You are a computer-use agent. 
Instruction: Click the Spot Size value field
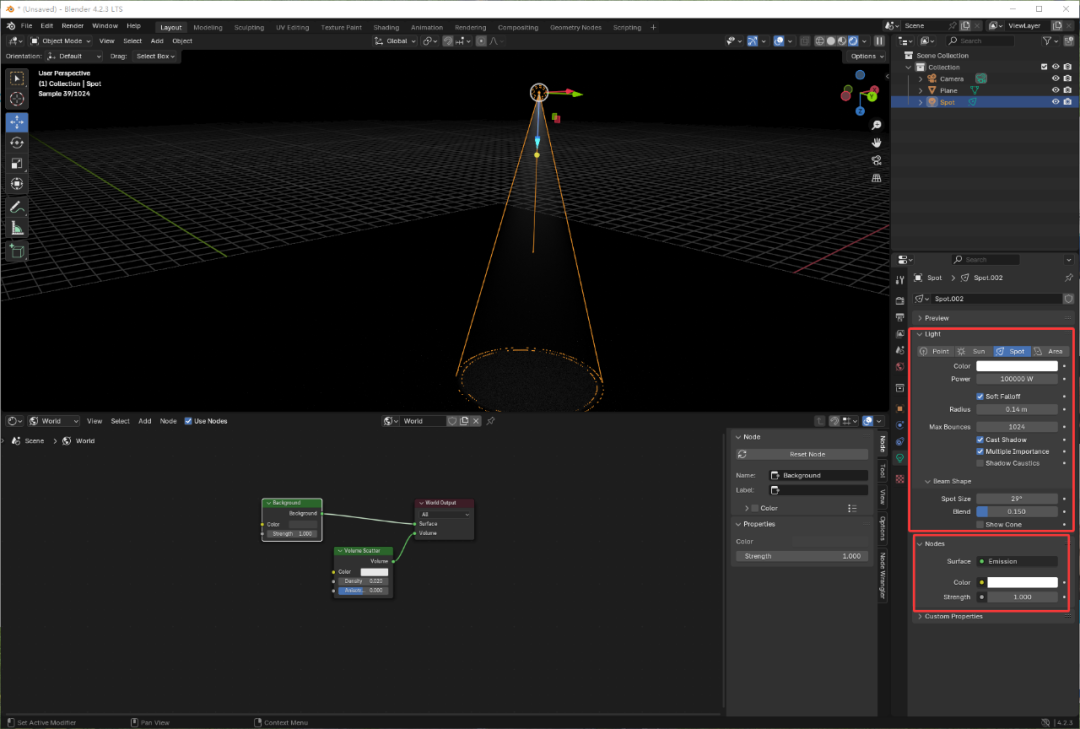[1017, 498]
